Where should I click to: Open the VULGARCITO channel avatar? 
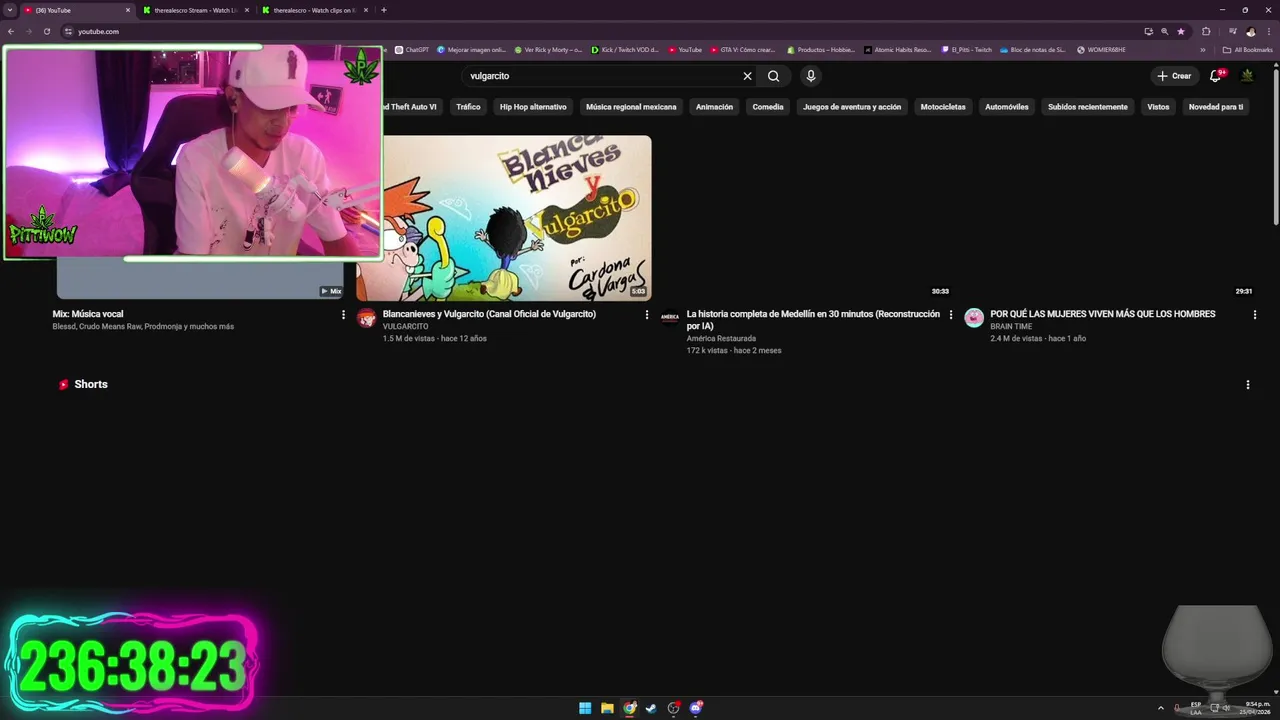[367, 318]
